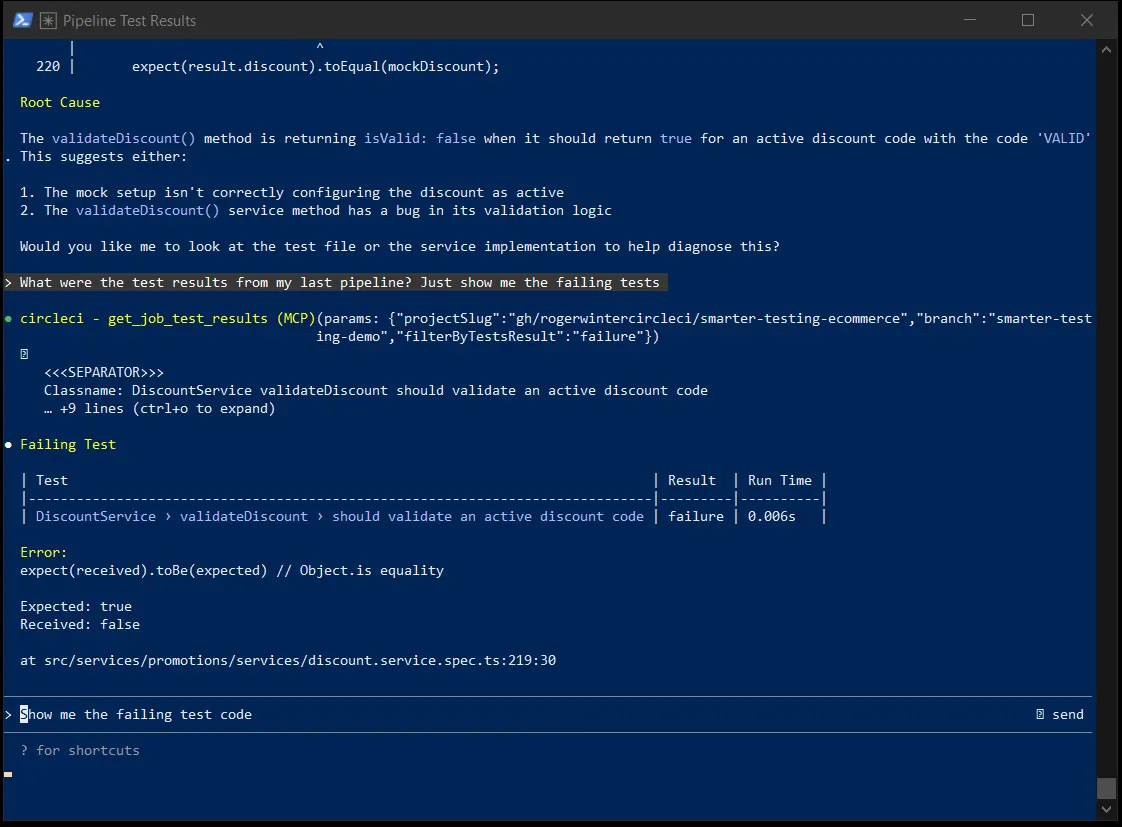Viewport: 1122px width, 827px height.
Task: Click the '? for shortcuts' hint
Action: pos(80,750)
